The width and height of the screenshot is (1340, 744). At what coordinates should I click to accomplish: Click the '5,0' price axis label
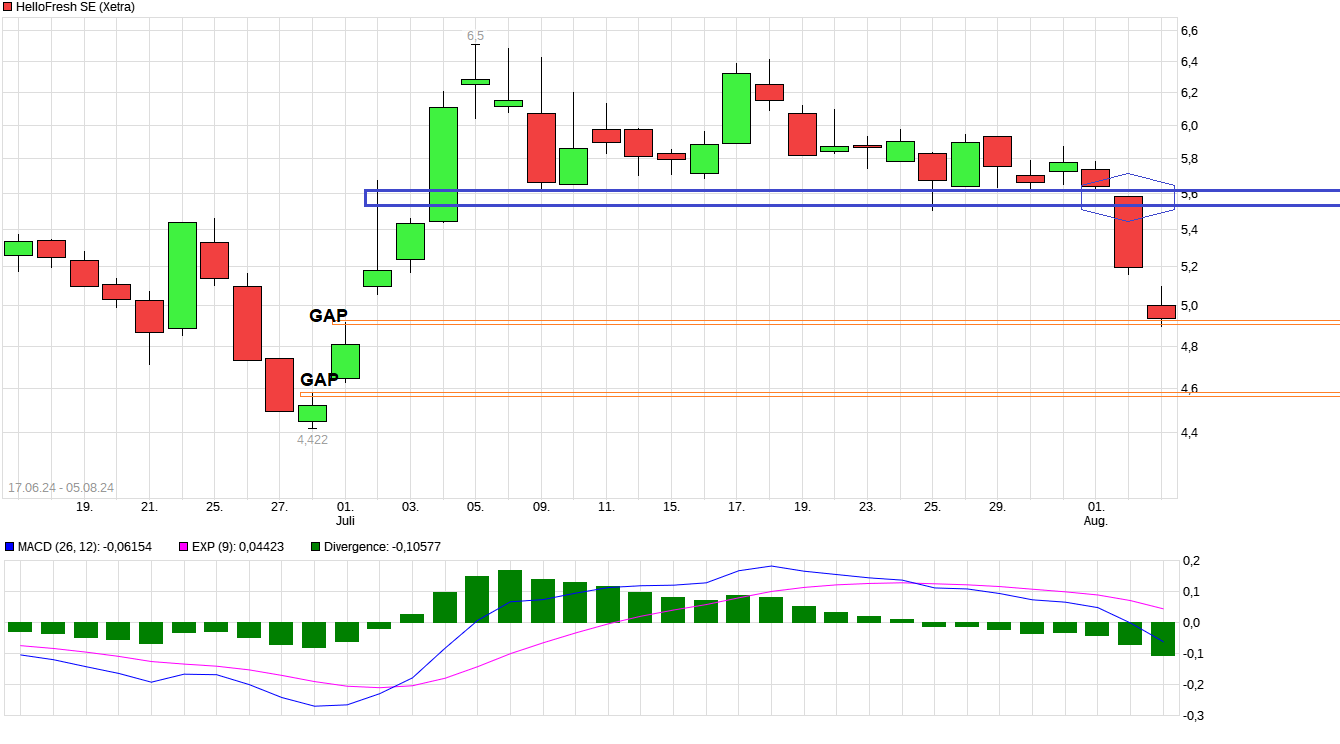1189,306
